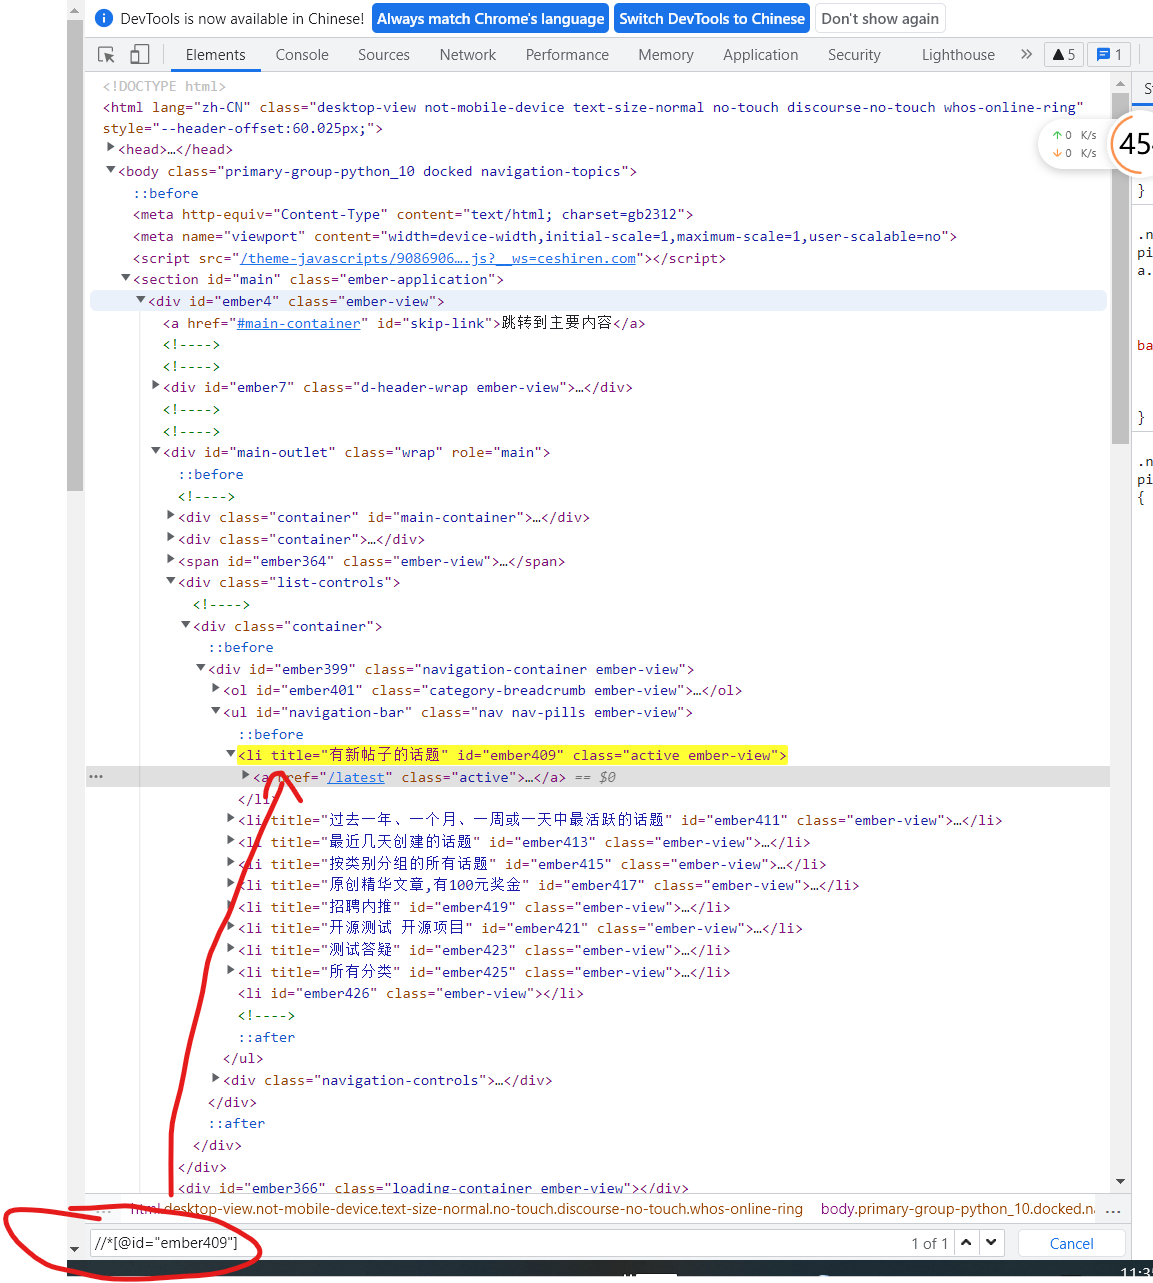The height and width of the screenshot is (1283, 1153).
Task: Select the ::after pseudo-element under ul
Action: tap(266, 1037)
